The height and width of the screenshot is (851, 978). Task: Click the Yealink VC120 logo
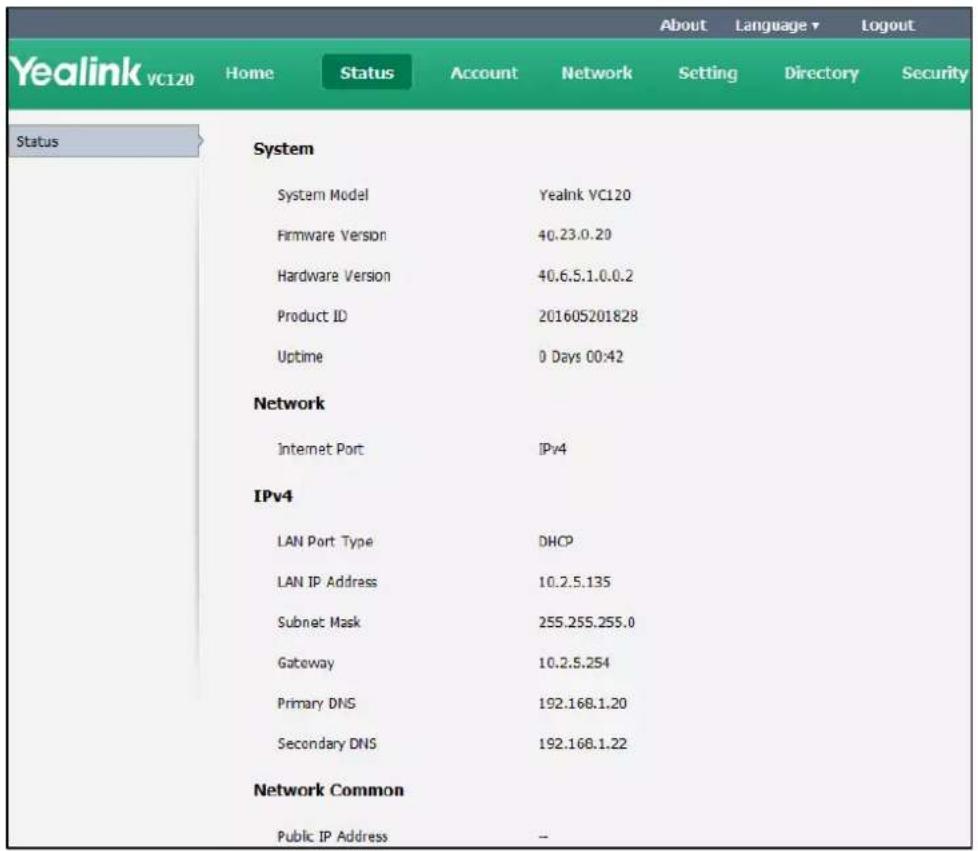(102, 72)
